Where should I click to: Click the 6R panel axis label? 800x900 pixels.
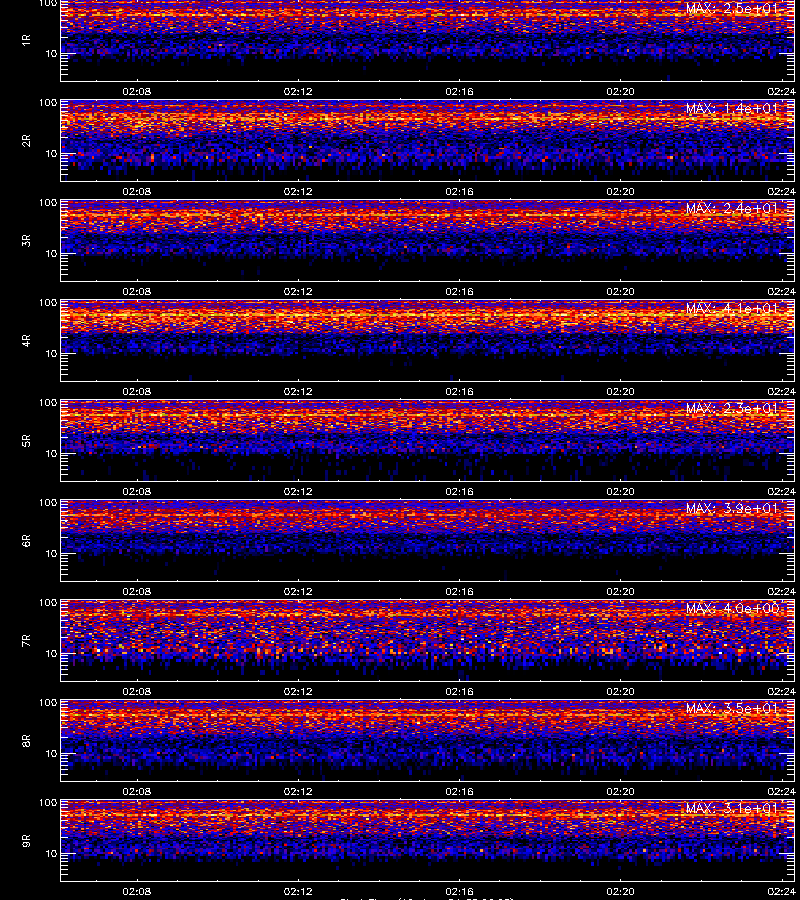pos(26,540)
